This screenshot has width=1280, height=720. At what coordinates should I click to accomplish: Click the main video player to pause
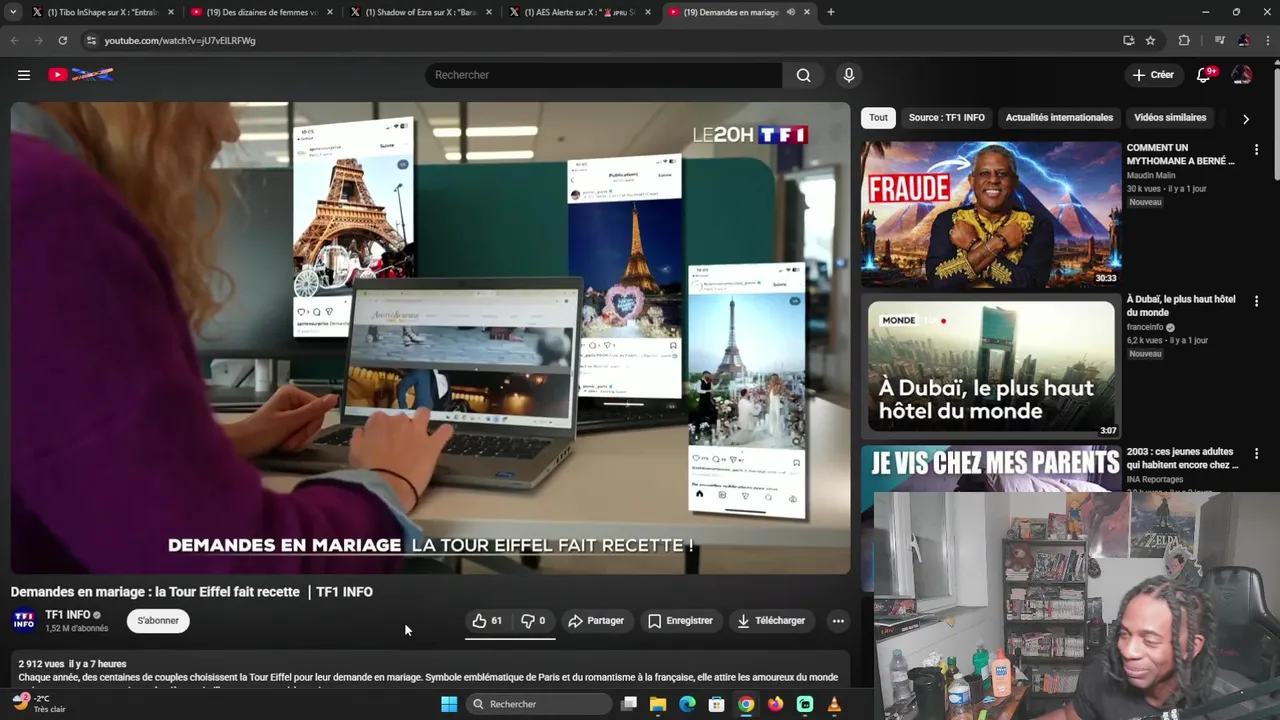(x=430, y=338)
